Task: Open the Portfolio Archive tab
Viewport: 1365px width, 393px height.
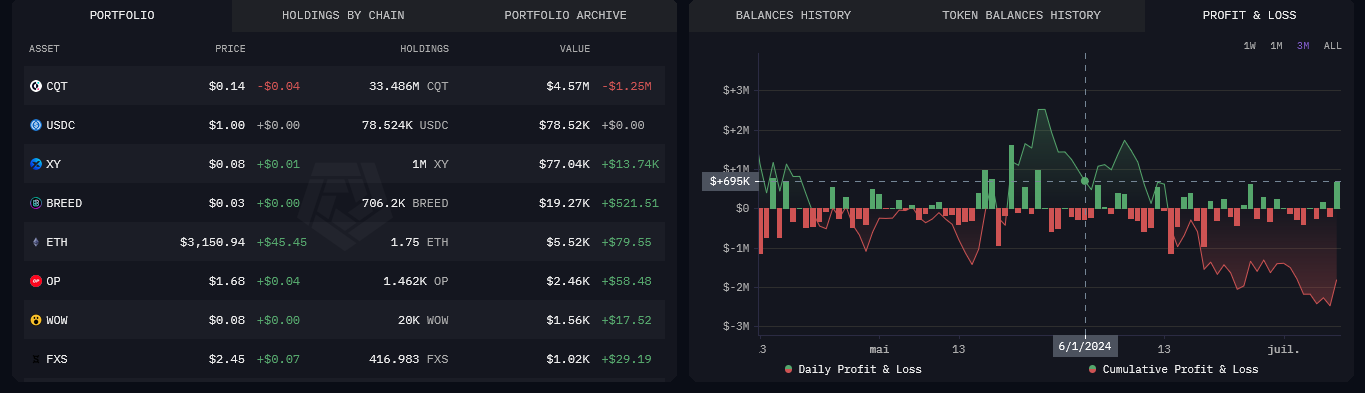Action: click(x=566, y=16)
